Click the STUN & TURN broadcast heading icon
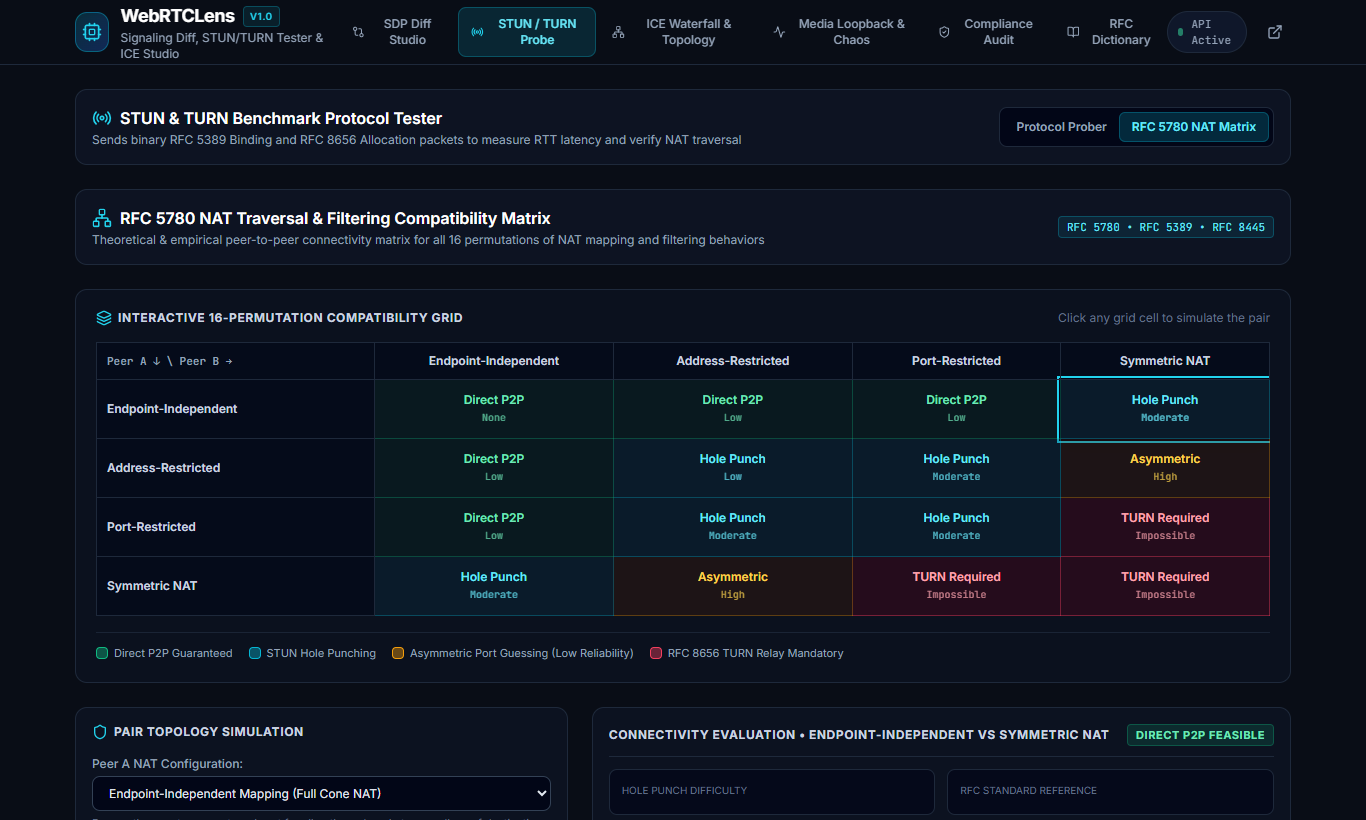The width and height of the screenshot is (1366, 820). [101, 118]
